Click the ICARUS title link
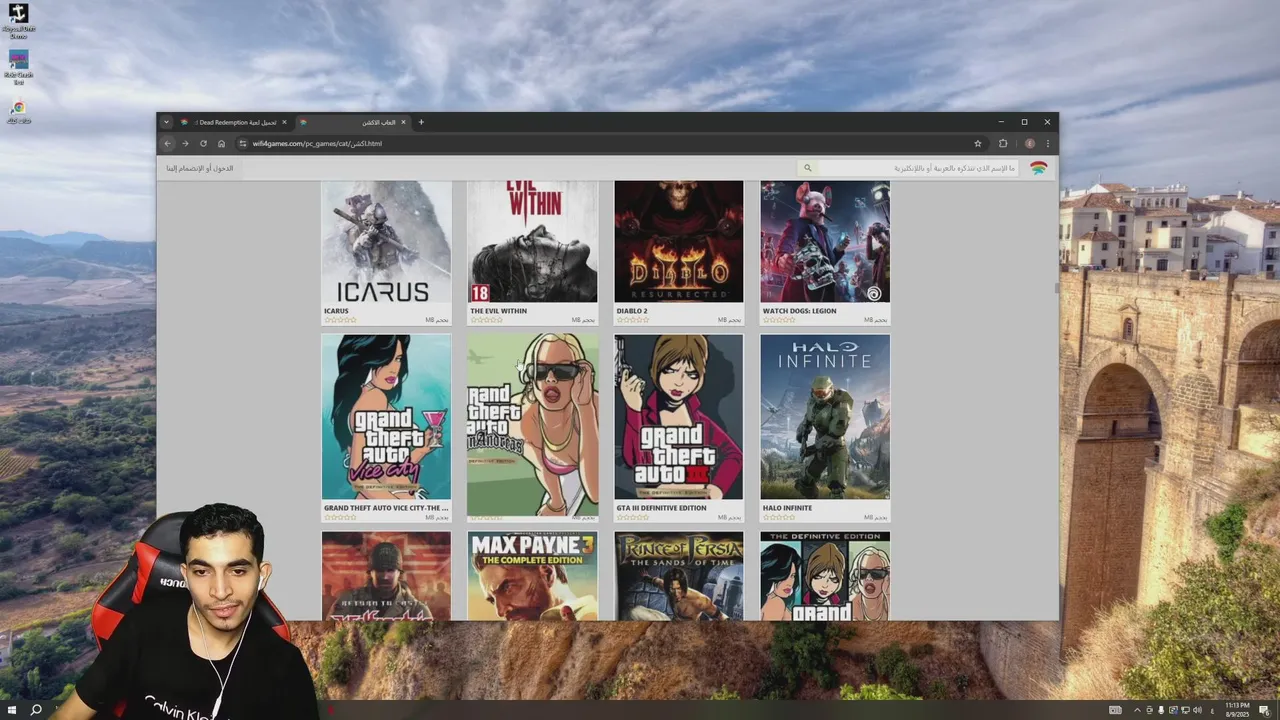 (336, 311)
